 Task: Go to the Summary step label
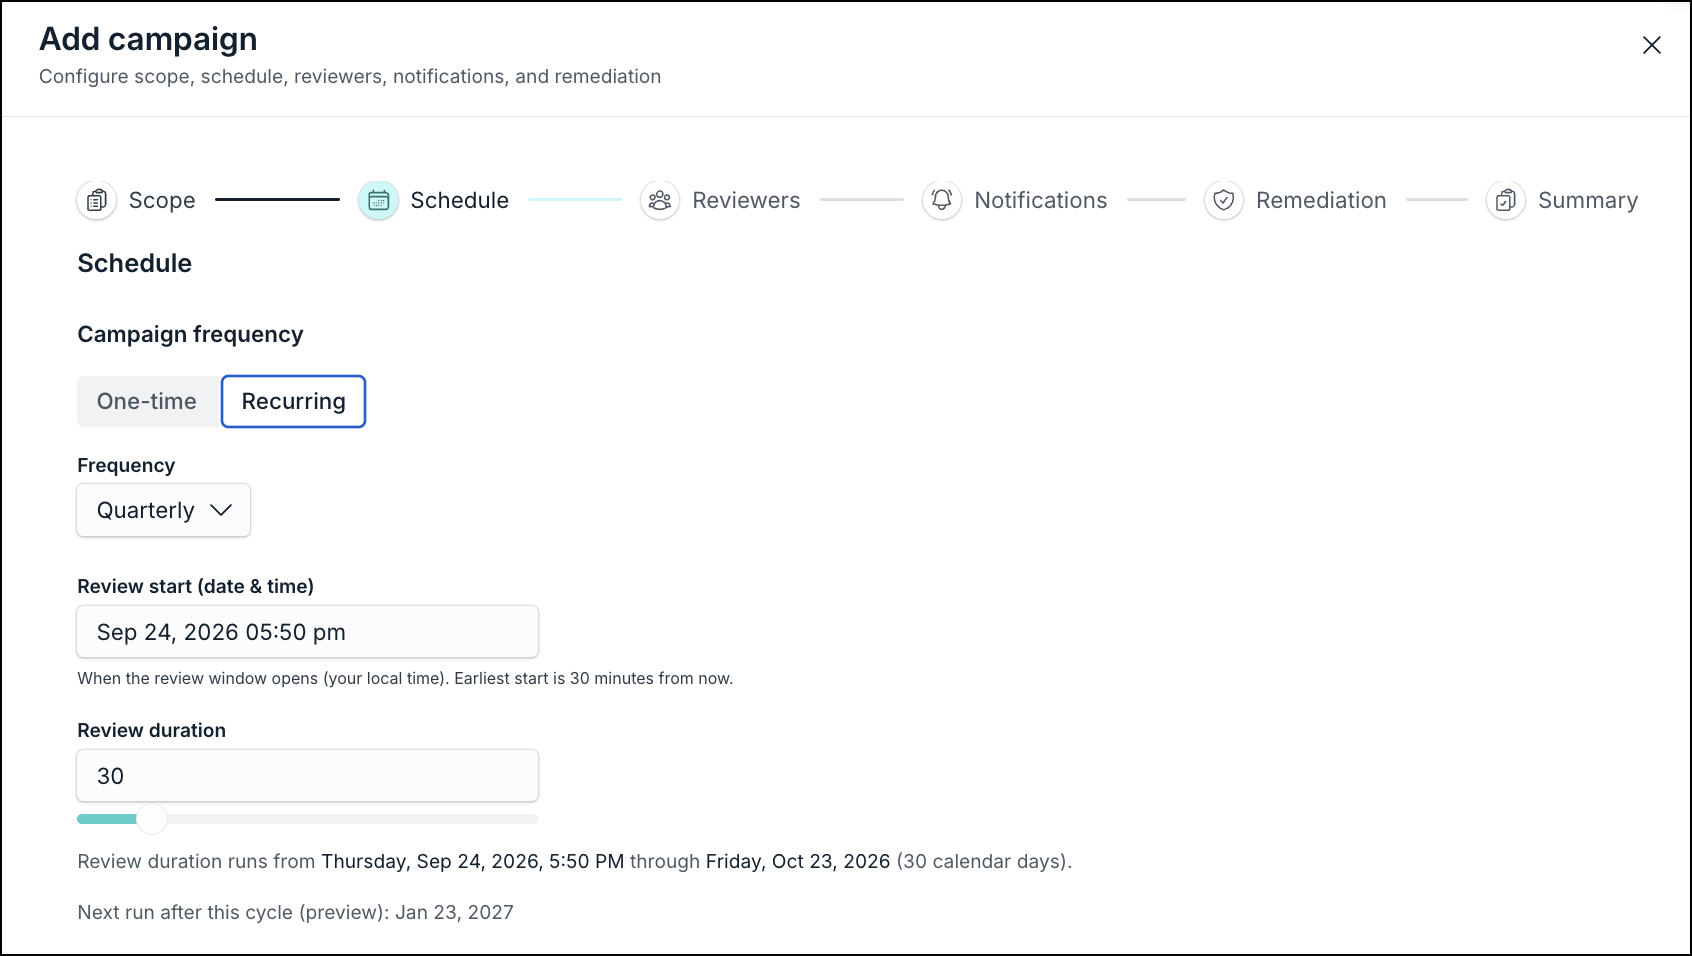pyautogui.click(x=1588, y=200)
